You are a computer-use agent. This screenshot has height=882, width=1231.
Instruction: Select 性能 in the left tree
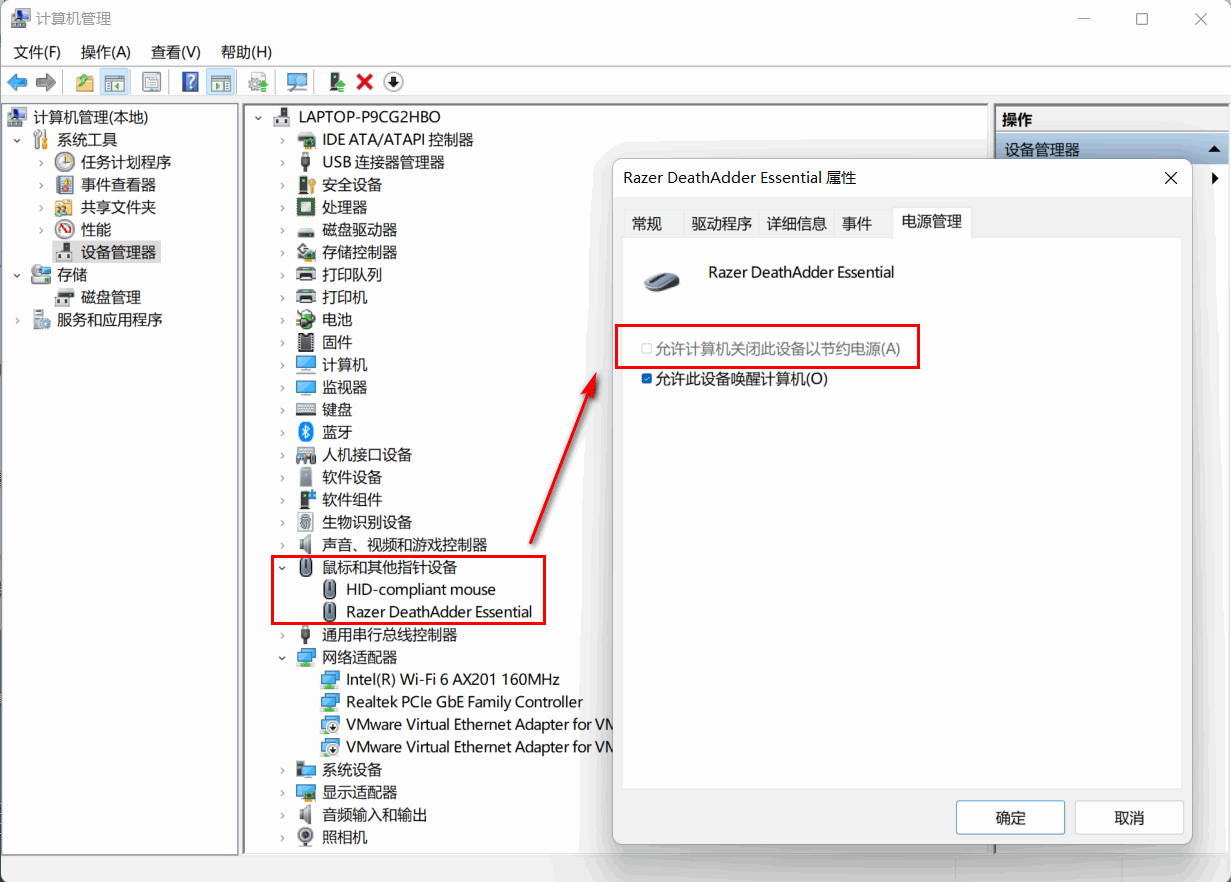pyautogui.click(x=96, y=230)
